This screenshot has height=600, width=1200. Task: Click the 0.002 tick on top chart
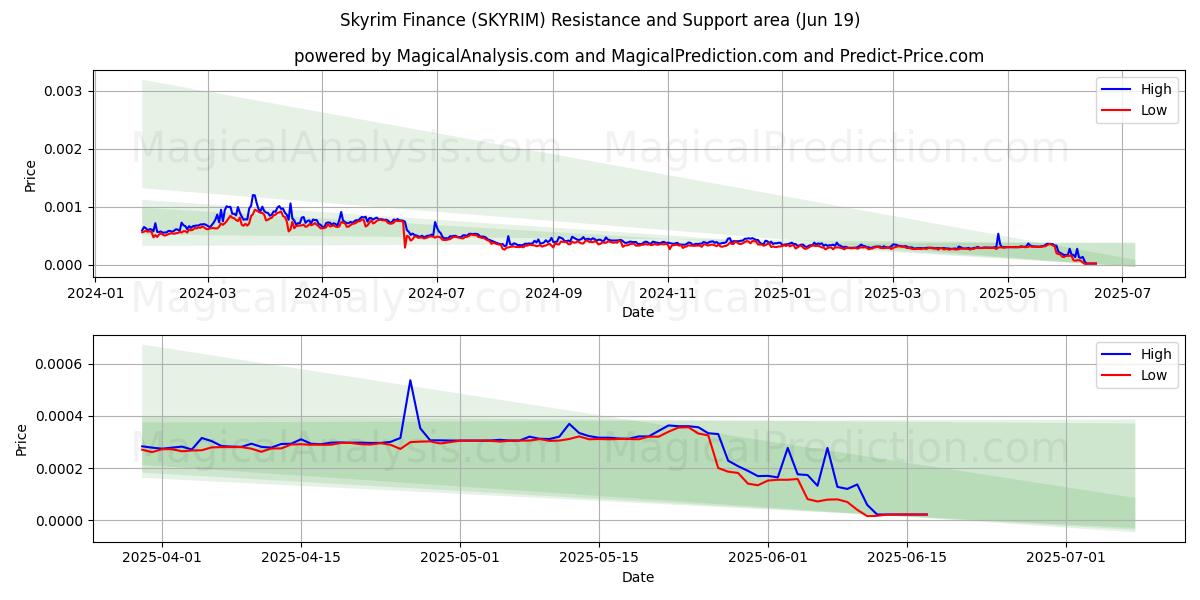tap(65, 149)
